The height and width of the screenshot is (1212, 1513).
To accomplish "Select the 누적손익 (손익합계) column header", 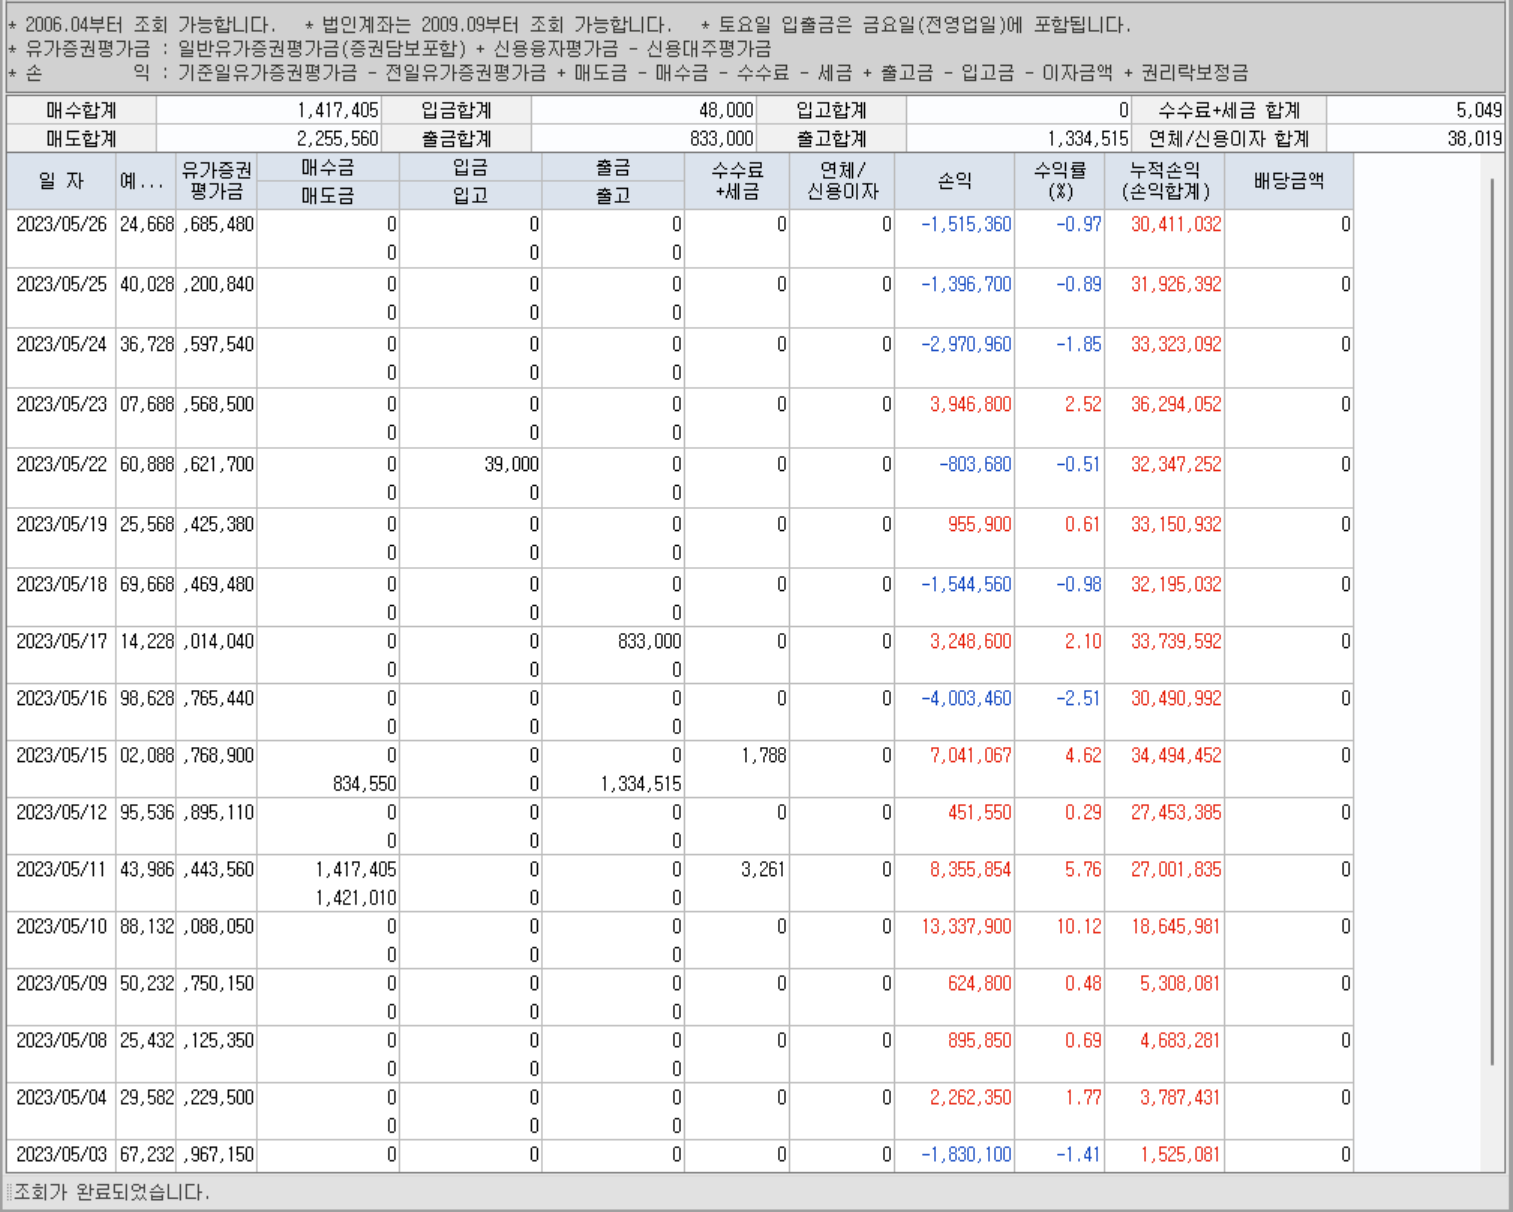I will click(1164, 181).
